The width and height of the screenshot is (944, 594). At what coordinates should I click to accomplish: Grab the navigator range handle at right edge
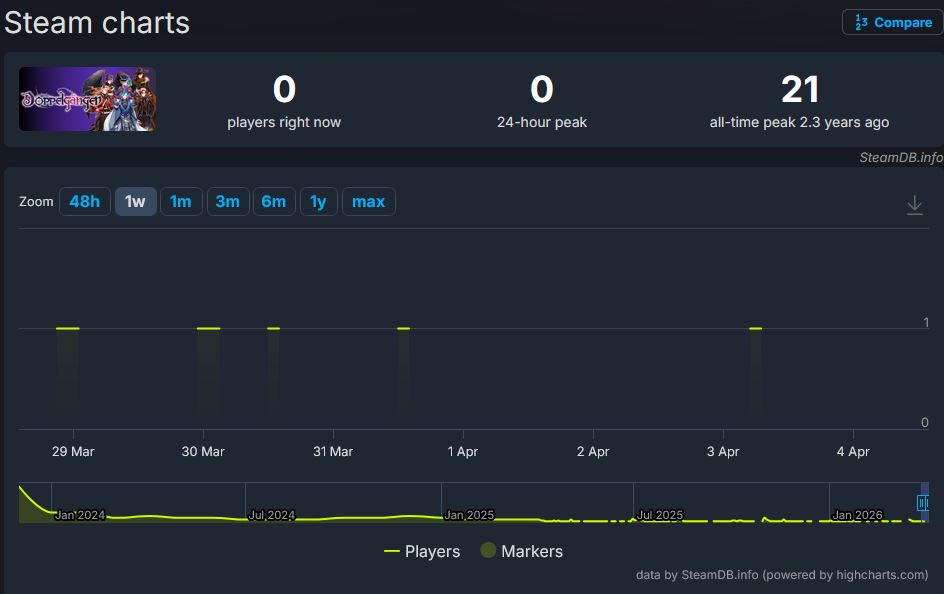pos(922,503)
